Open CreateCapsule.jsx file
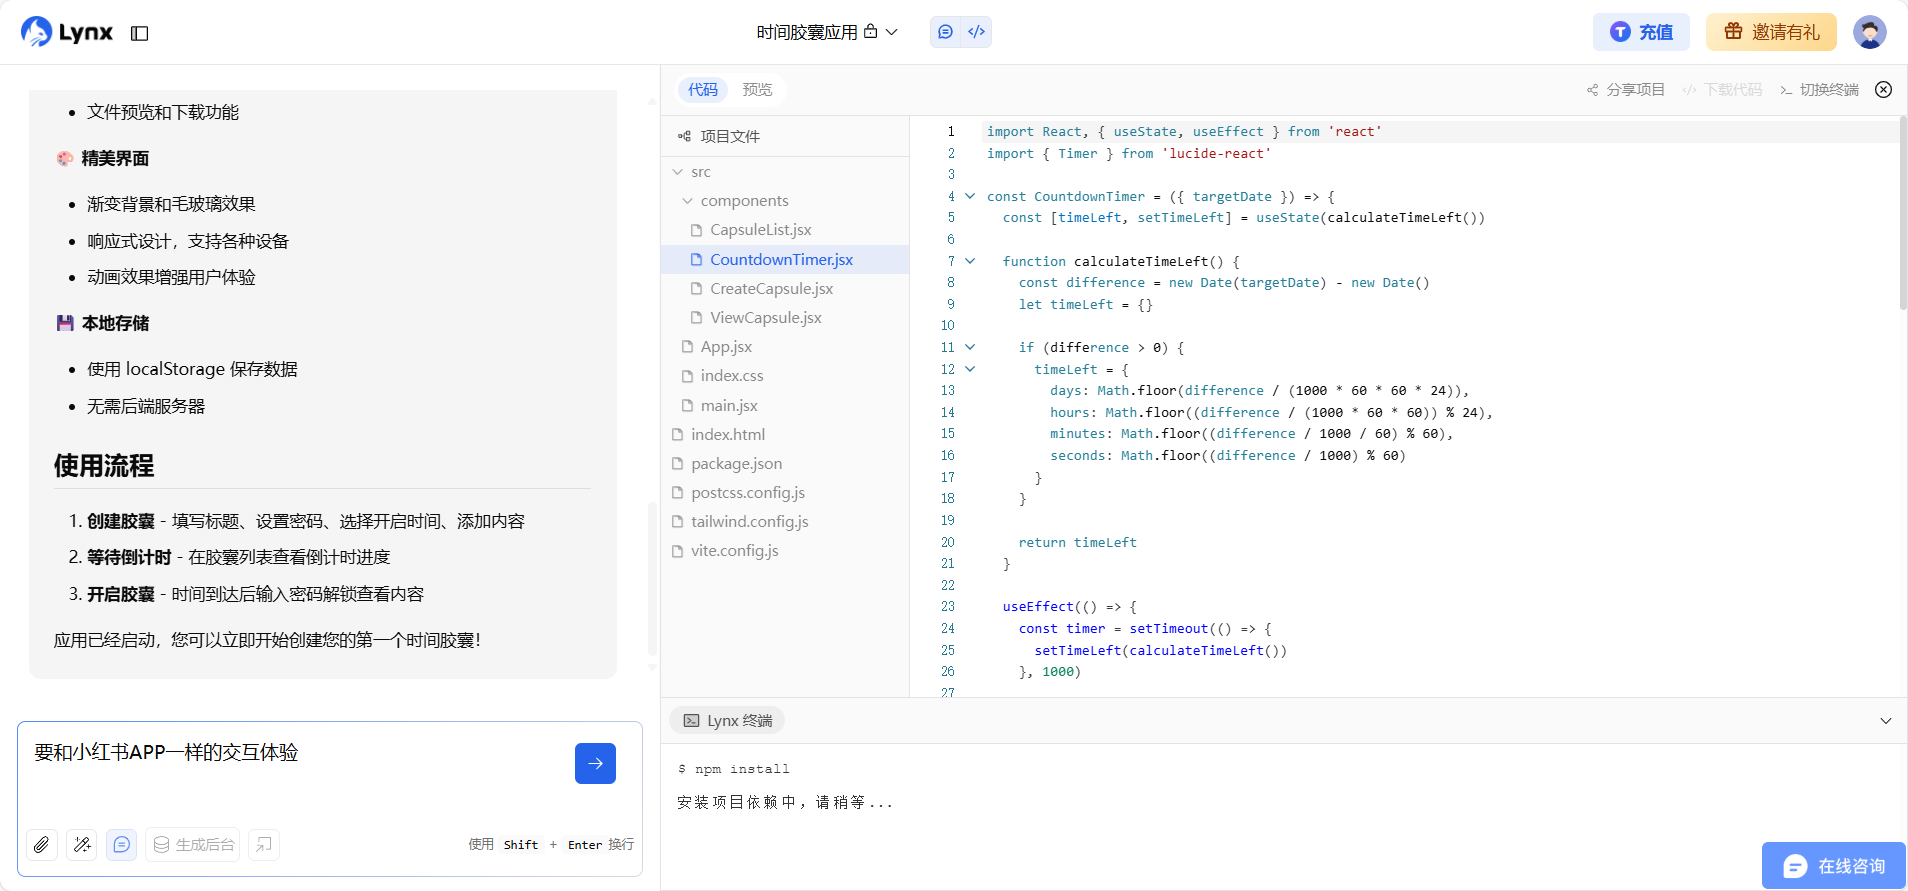Screen dimensions: 1908x891 785,288
